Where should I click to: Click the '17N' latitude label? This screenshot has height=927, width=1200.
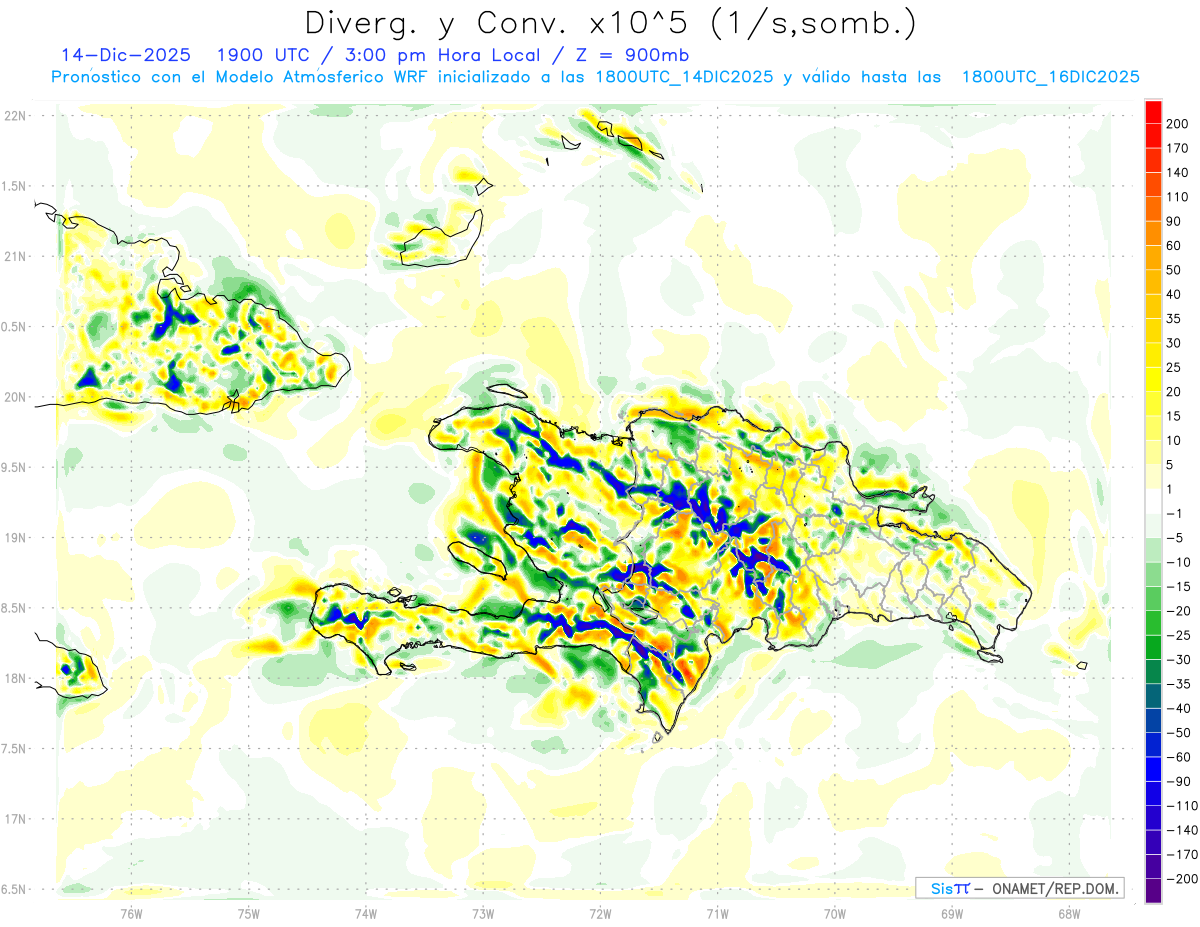[15, 819]
